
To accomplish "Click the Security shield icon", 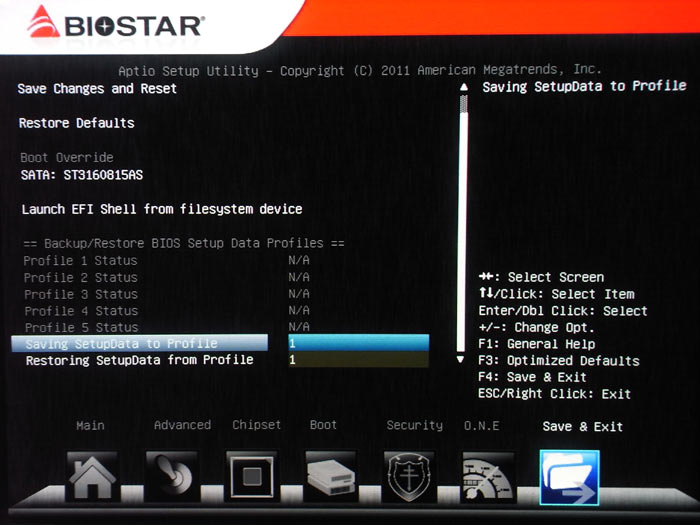I will (409, 477).
